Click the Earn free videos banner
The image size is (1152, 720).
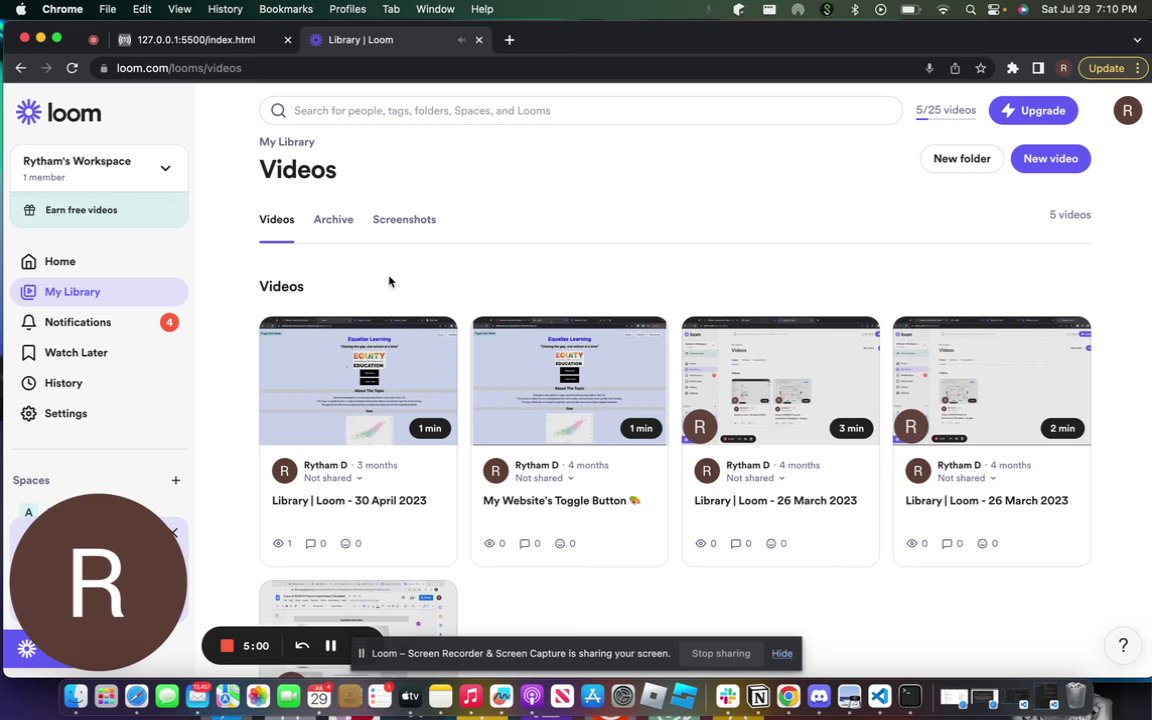[x=99, y=210]
